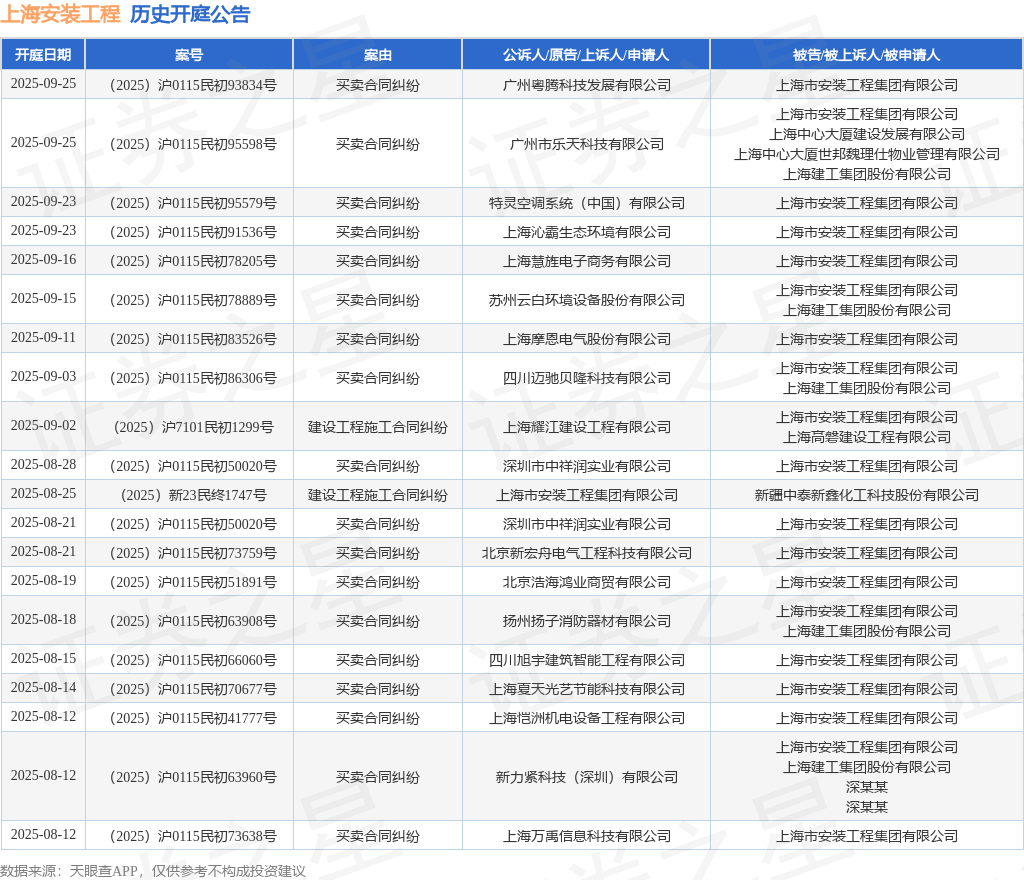Click plaintiff 上海万禹信息科技有限公司
The image size is (1024, 880).
coord(586,836)
